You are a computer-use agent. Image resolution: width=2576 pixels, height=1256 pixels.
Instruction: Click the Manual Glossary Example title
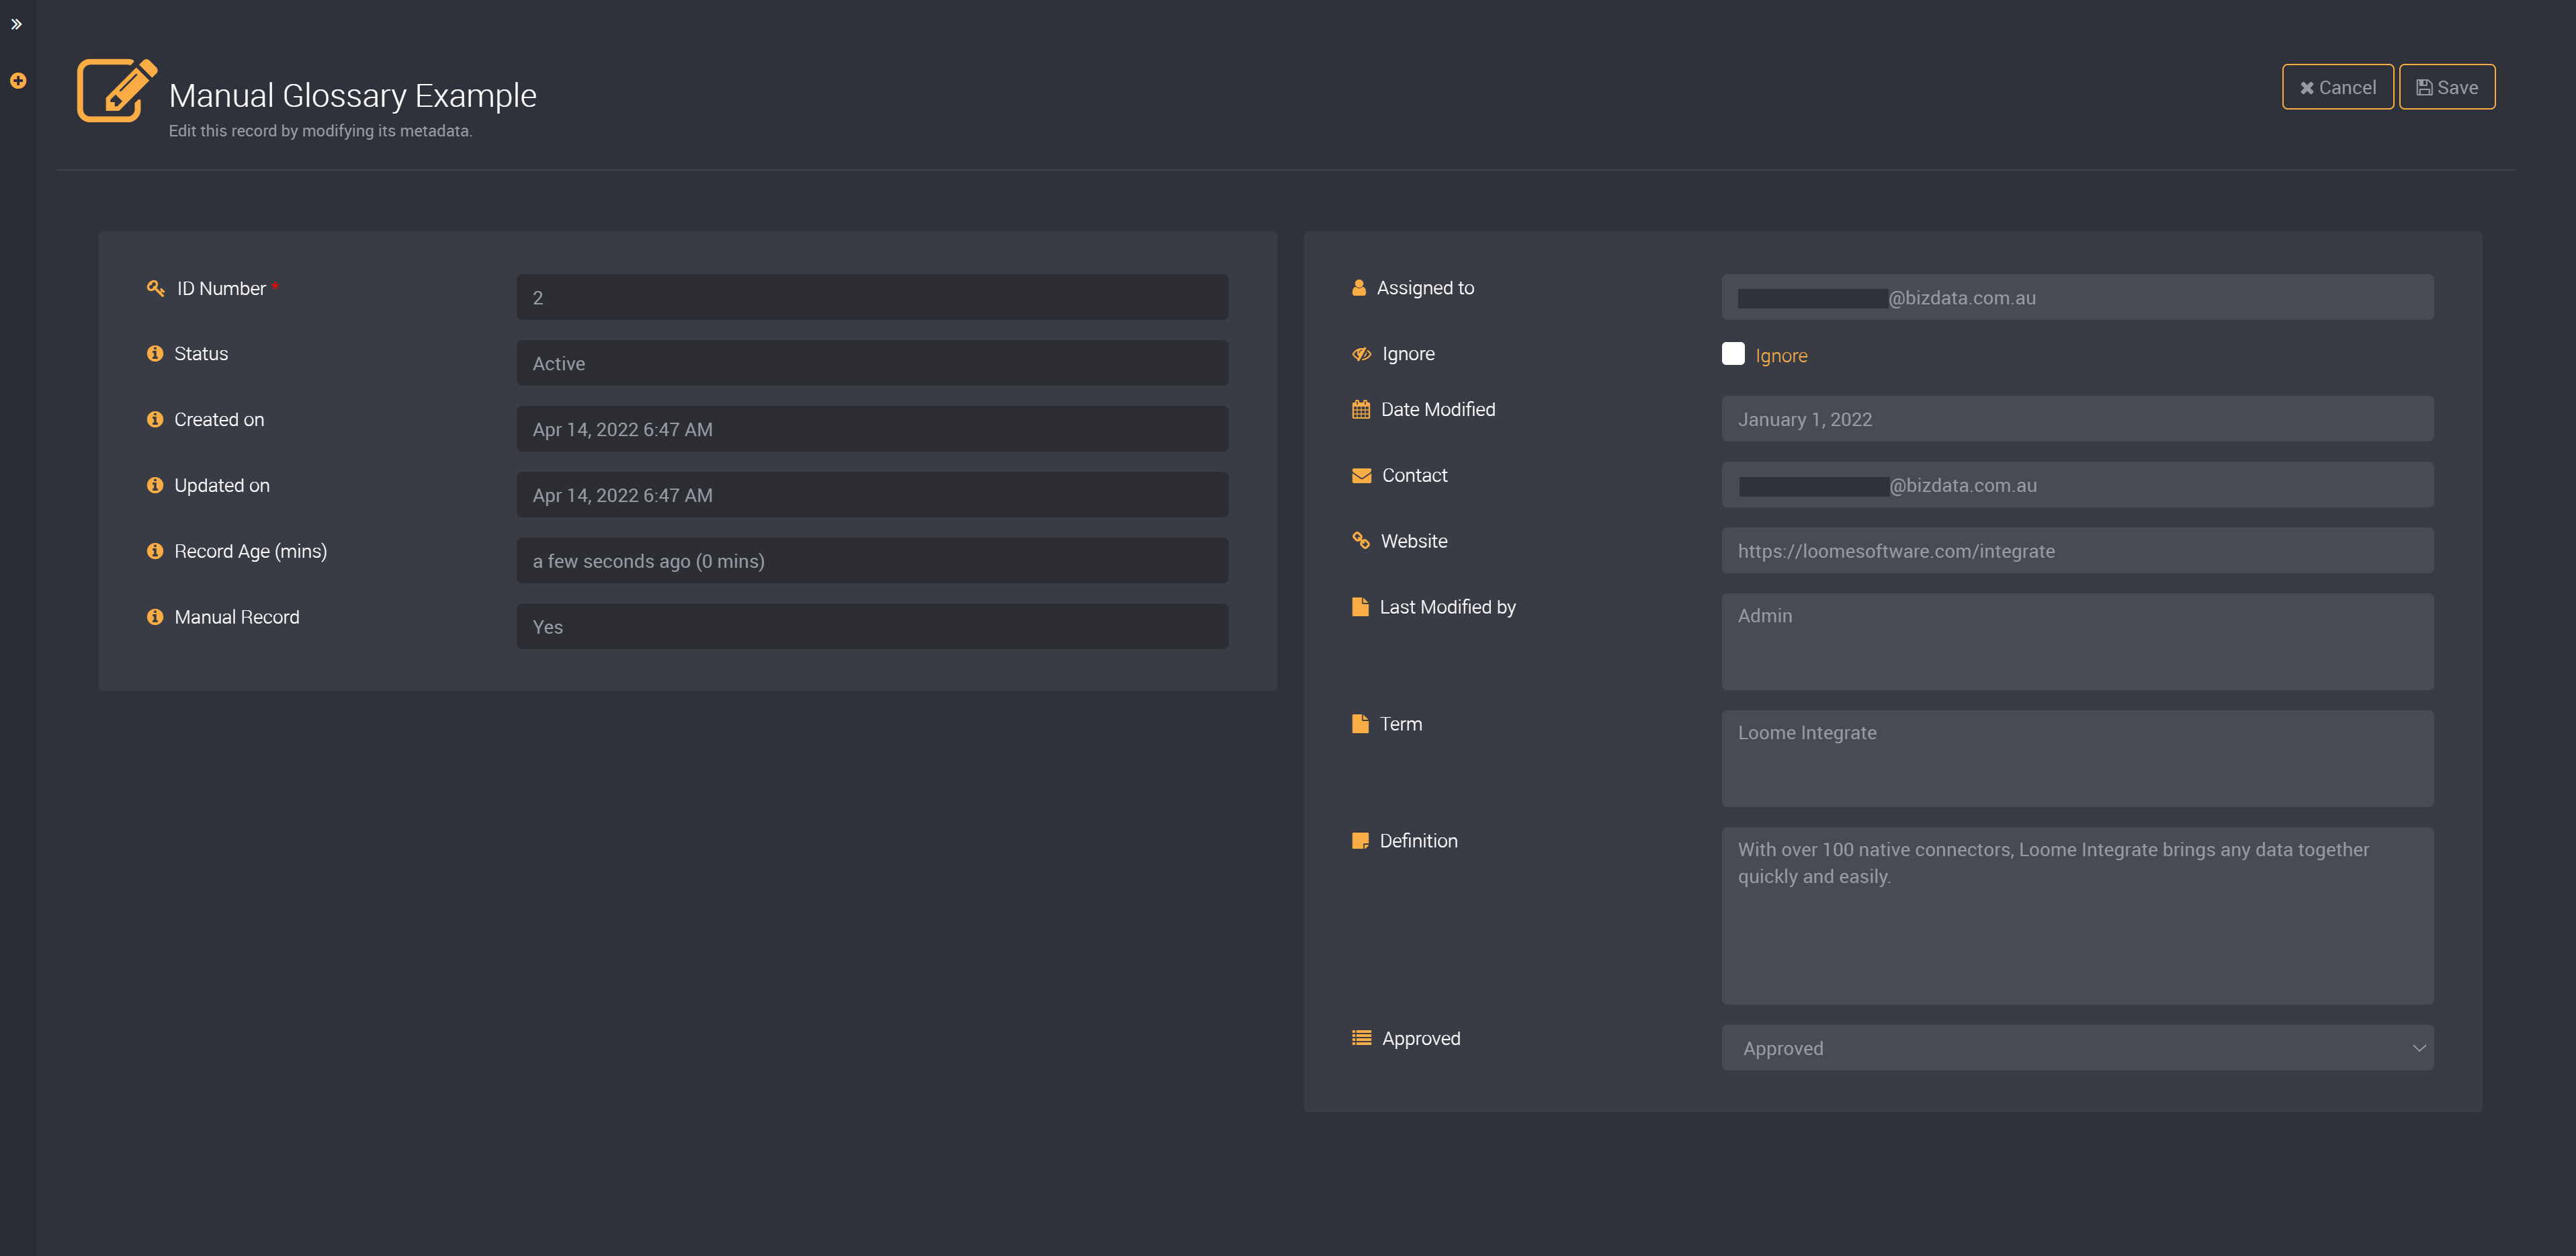352,95
